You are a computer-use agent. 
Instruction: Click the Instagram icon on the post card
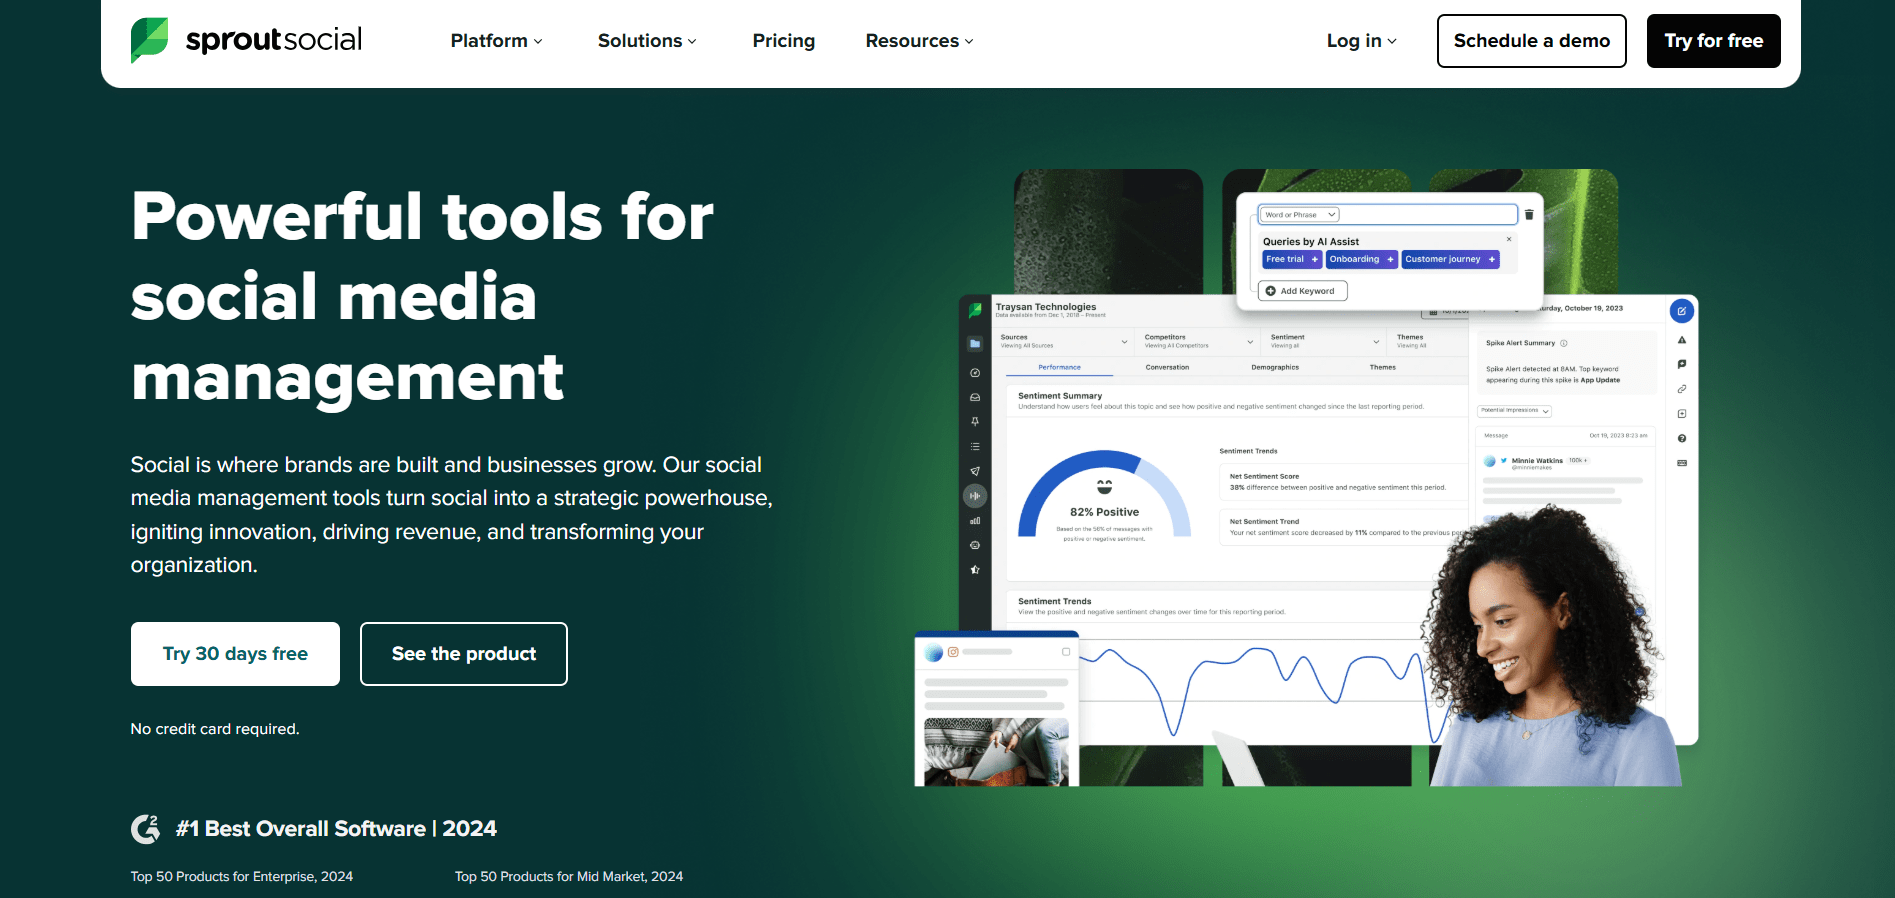click(953, 652)
